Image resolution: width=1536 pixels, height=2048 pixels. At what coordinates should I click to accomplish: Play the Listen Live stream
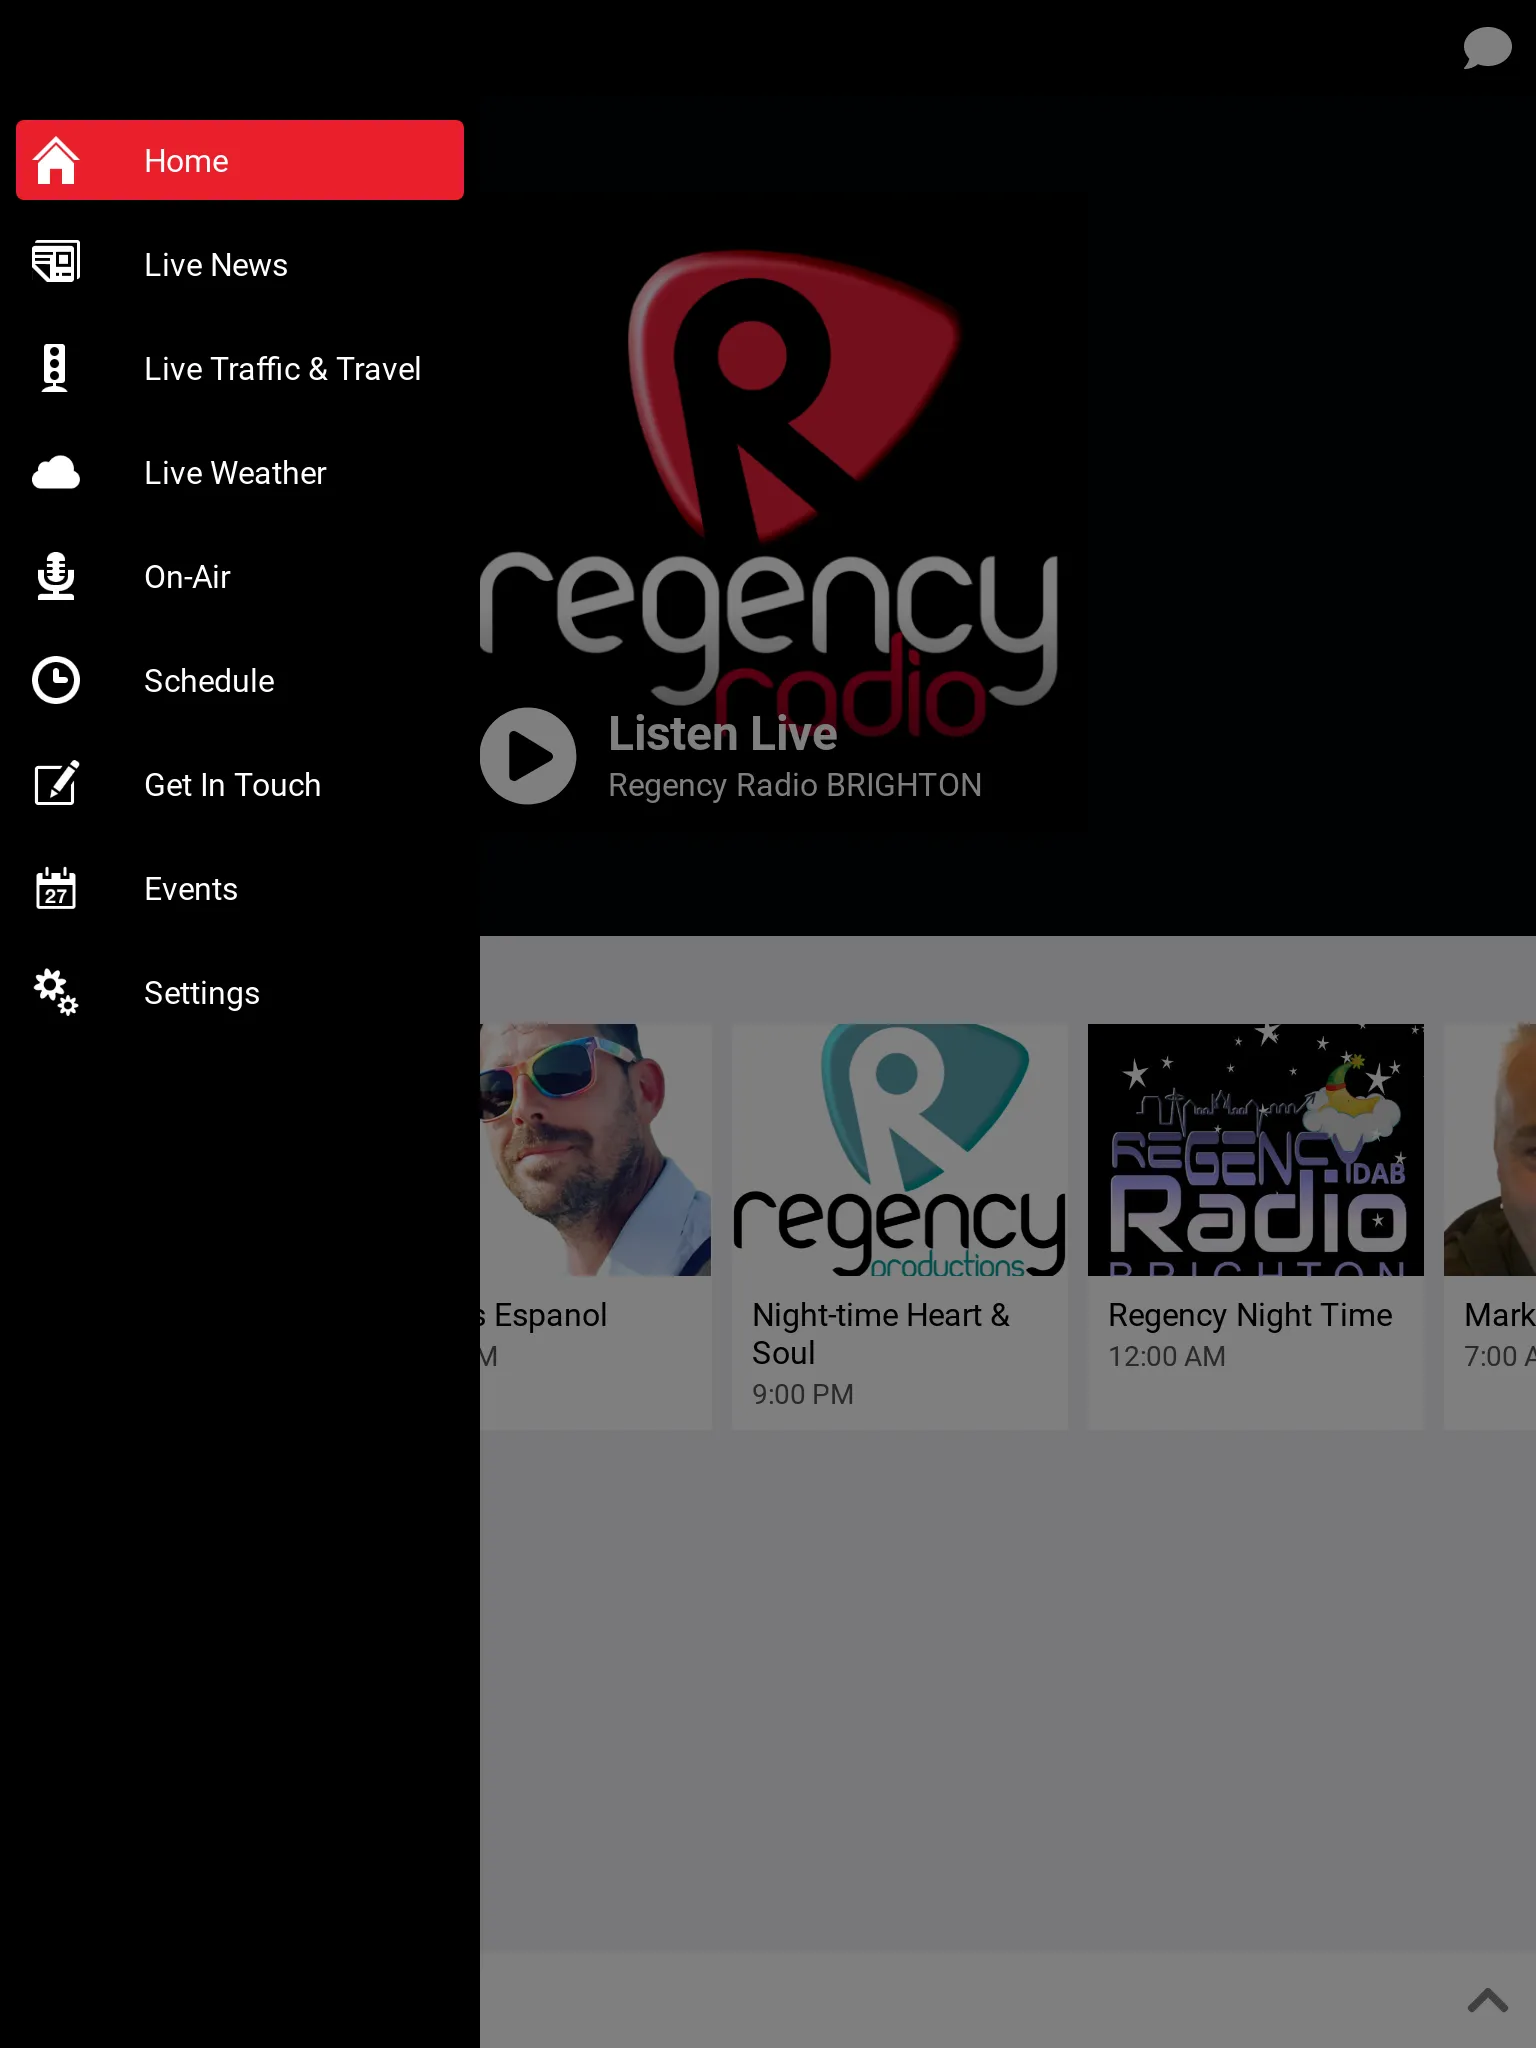coord(528,756)
